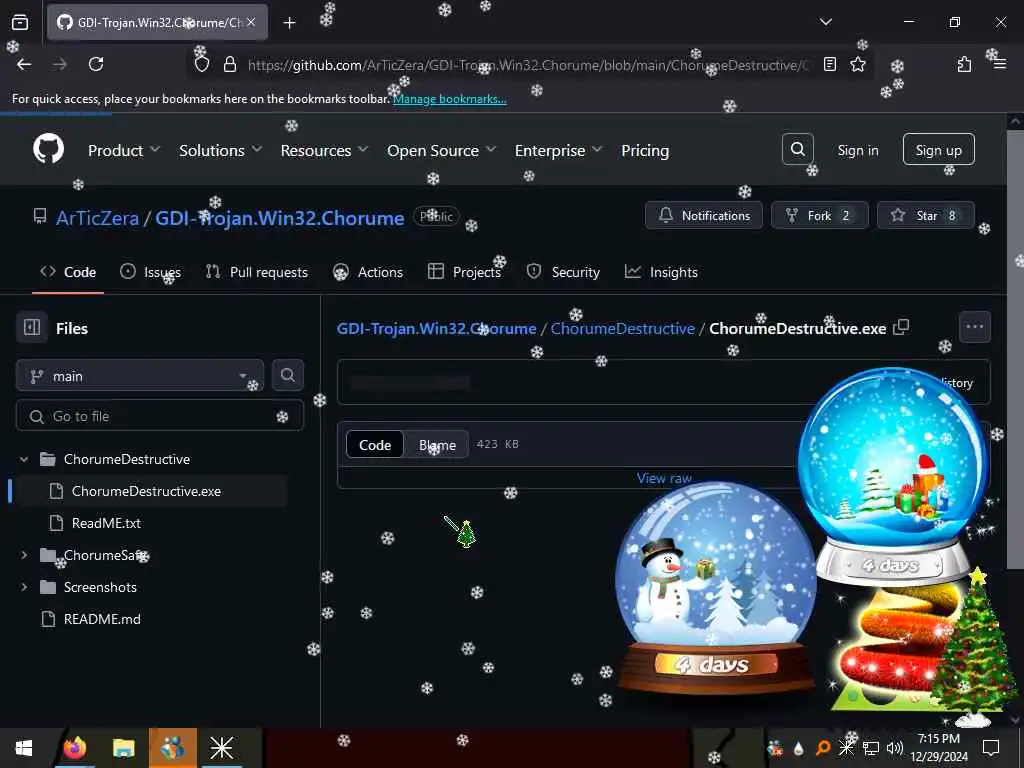Click Sign in link

857,150
